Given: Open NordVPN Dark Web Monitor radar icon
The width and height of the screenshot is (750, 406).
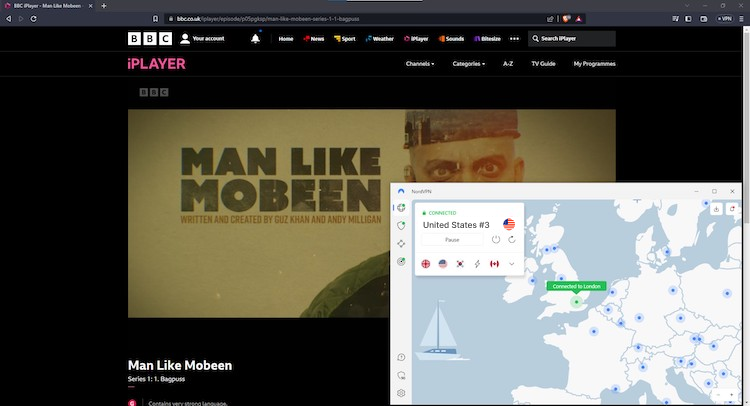Looking at the screenshot, I should (401, 262).
